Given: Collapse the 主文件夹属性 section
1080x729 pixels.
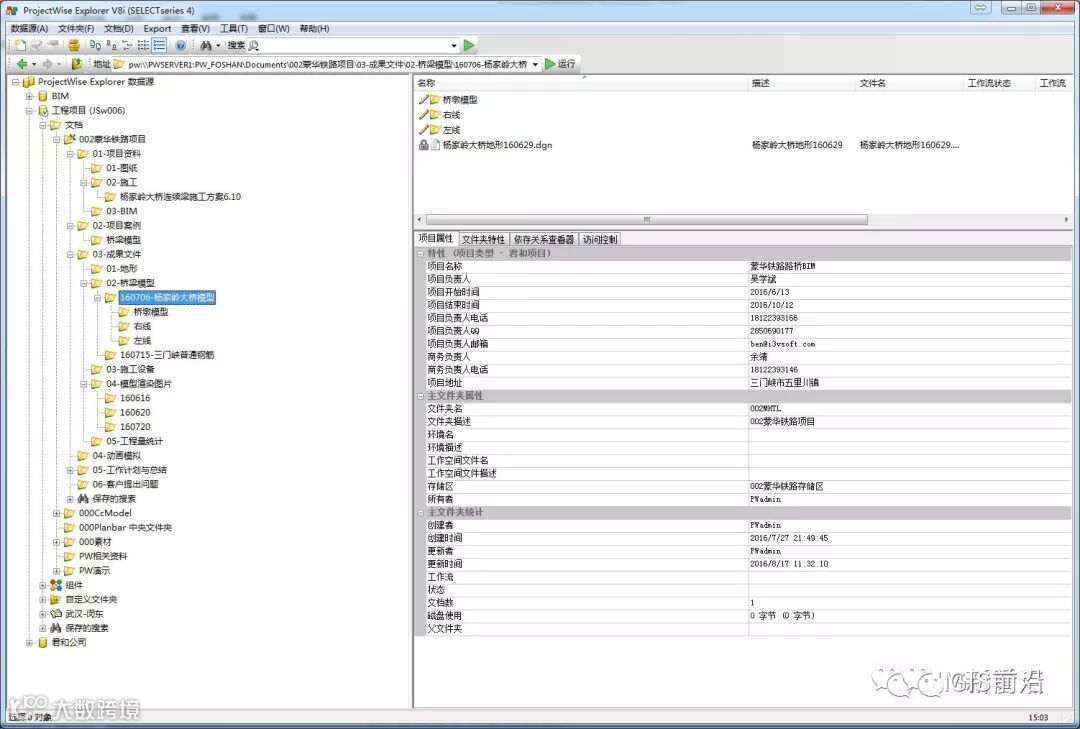Looking at the screenshot, I should click(420, 396).
